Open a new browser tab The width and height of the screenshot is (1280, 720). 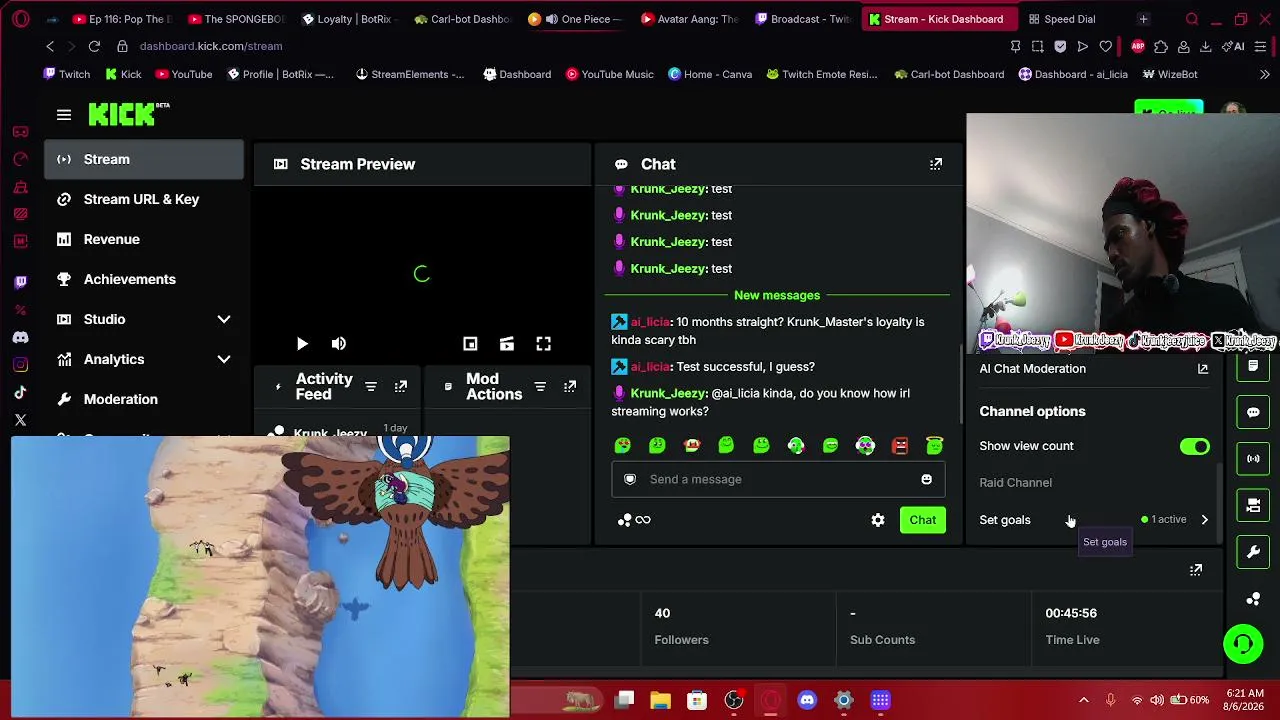point(1143,19)
